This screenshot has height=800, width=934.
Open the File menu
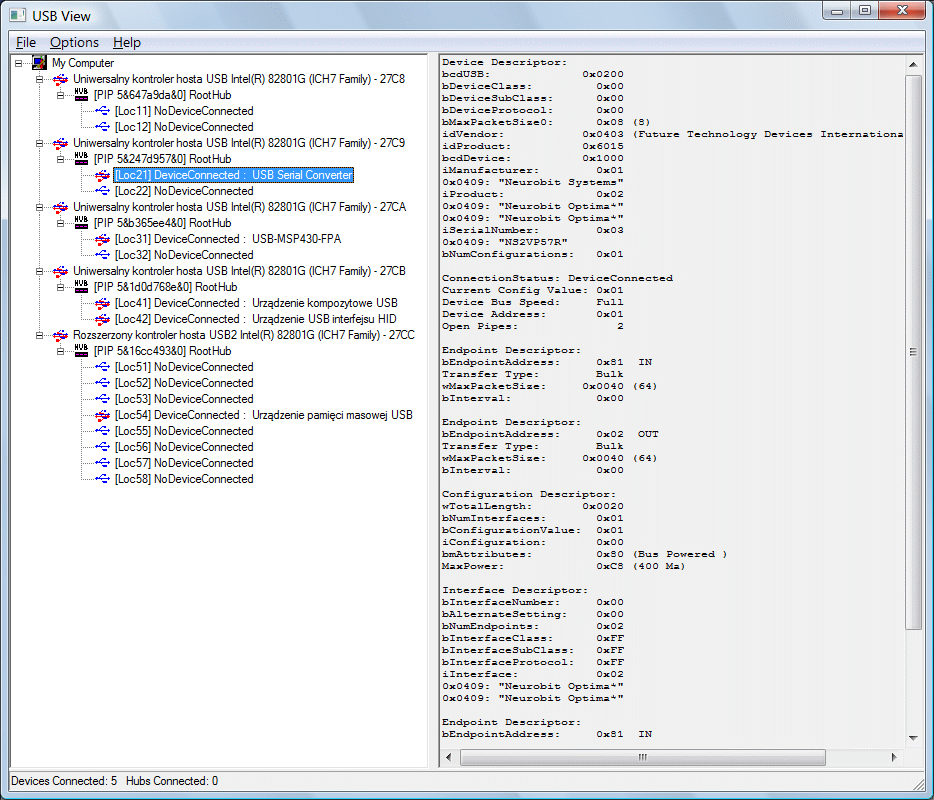(26, 42)
